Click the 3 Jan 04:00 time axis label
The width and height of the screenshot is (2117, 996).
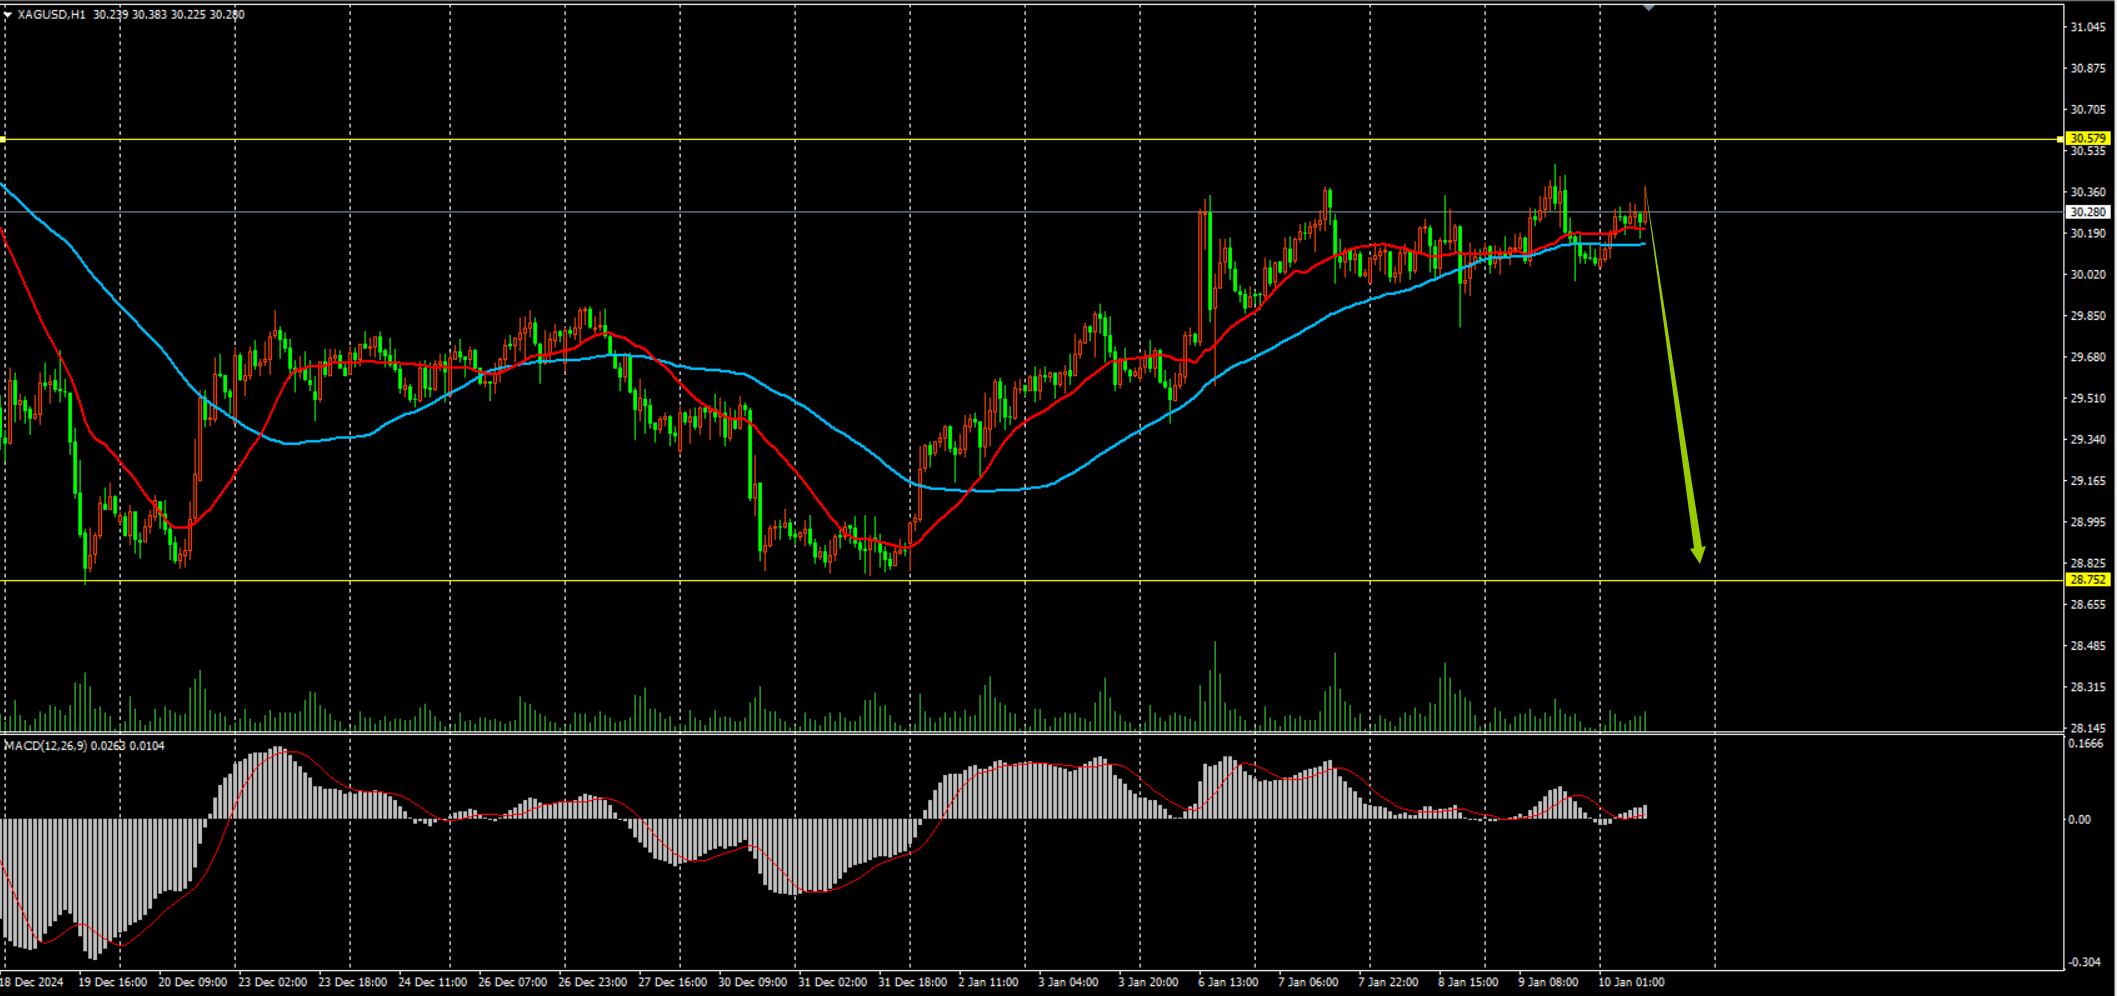pyautogui.click(x=1069, y=983)
